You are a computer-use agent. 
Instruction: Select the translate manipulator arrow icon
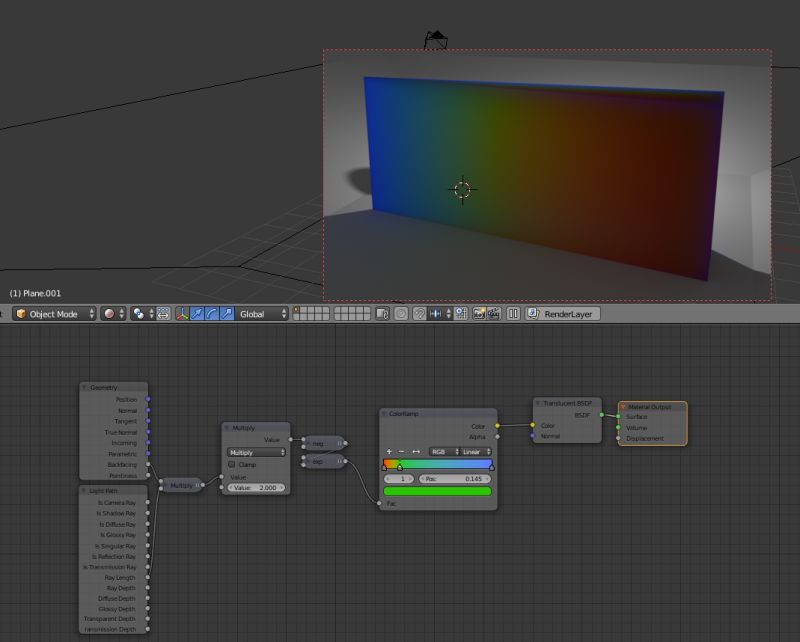pyautogui.click(x=196, y=313)
